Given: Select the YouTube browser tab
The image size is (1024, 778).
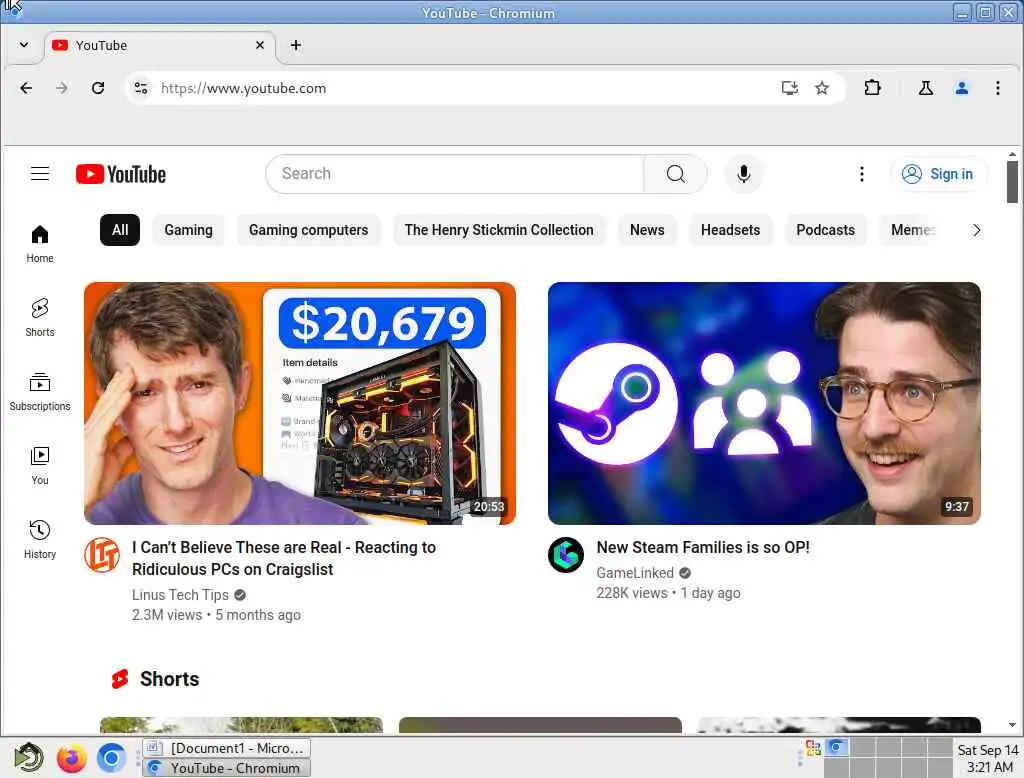Looking at the screenshot, I should click(160, 46).
